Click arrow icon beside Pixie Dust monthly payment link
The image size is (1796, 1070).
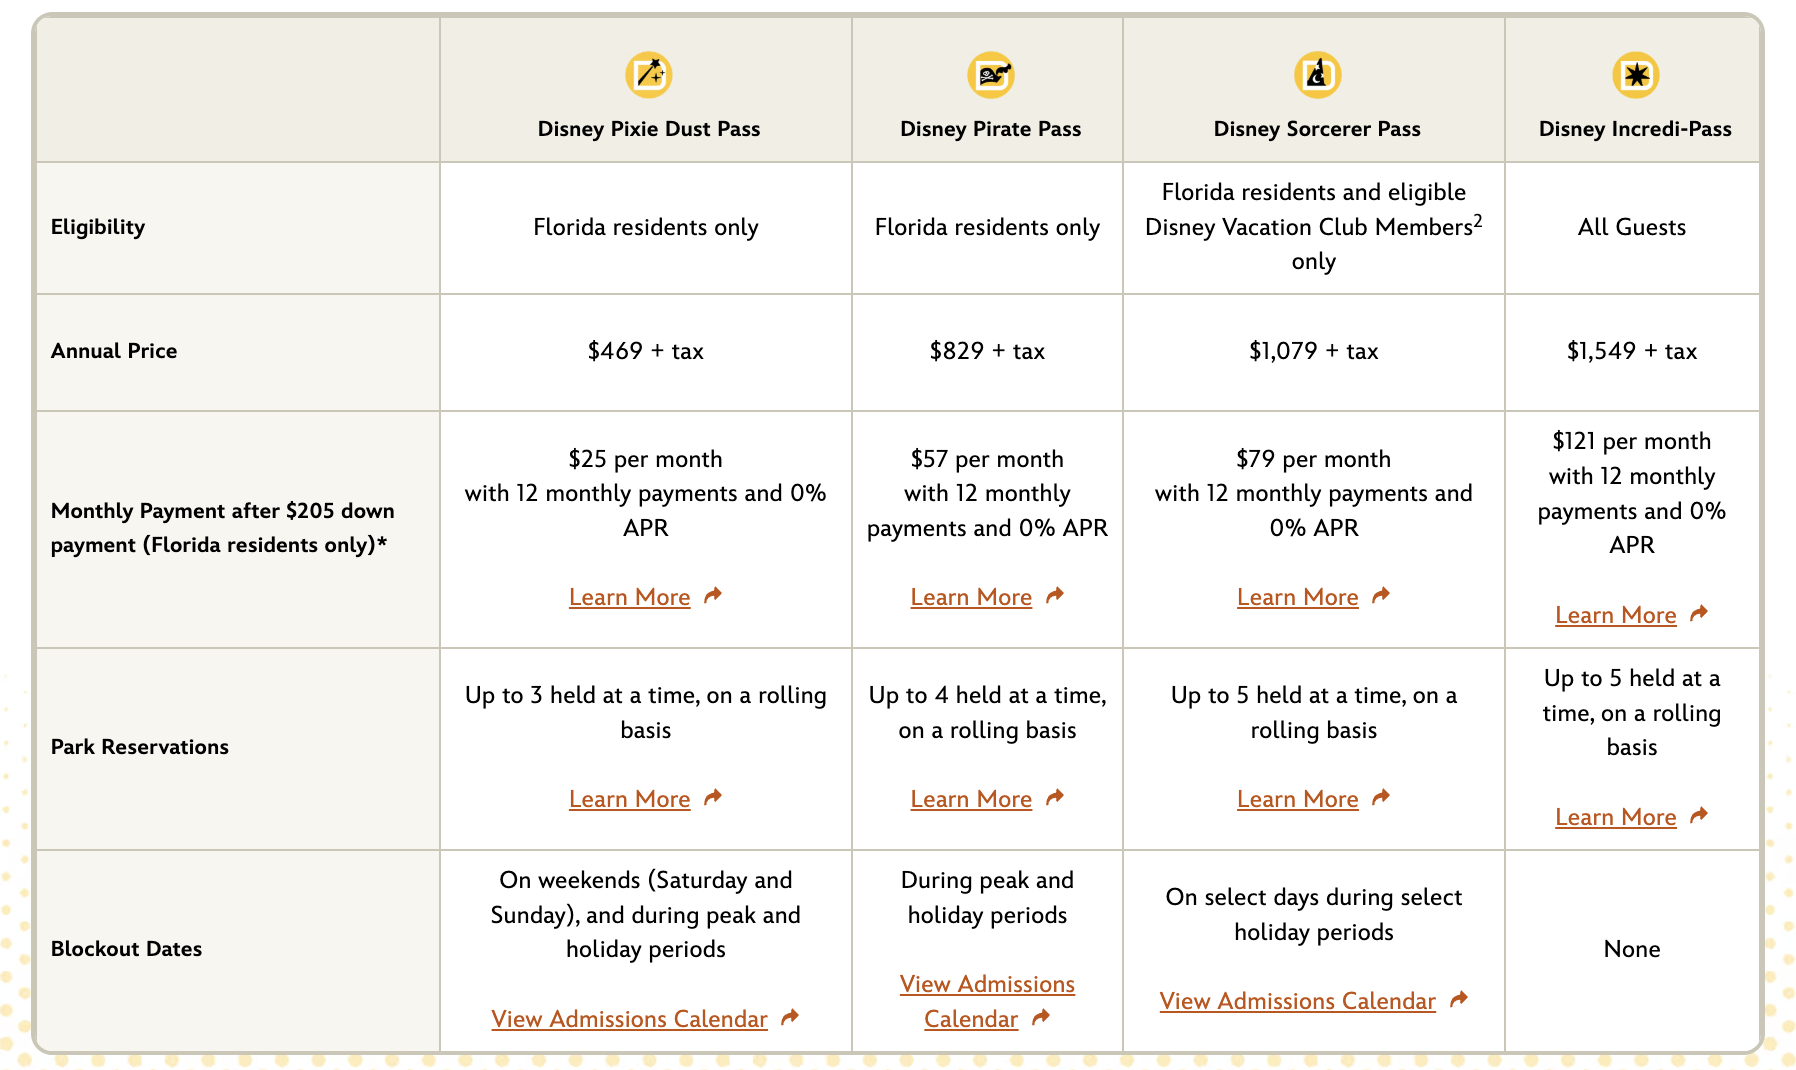(713, 596)
